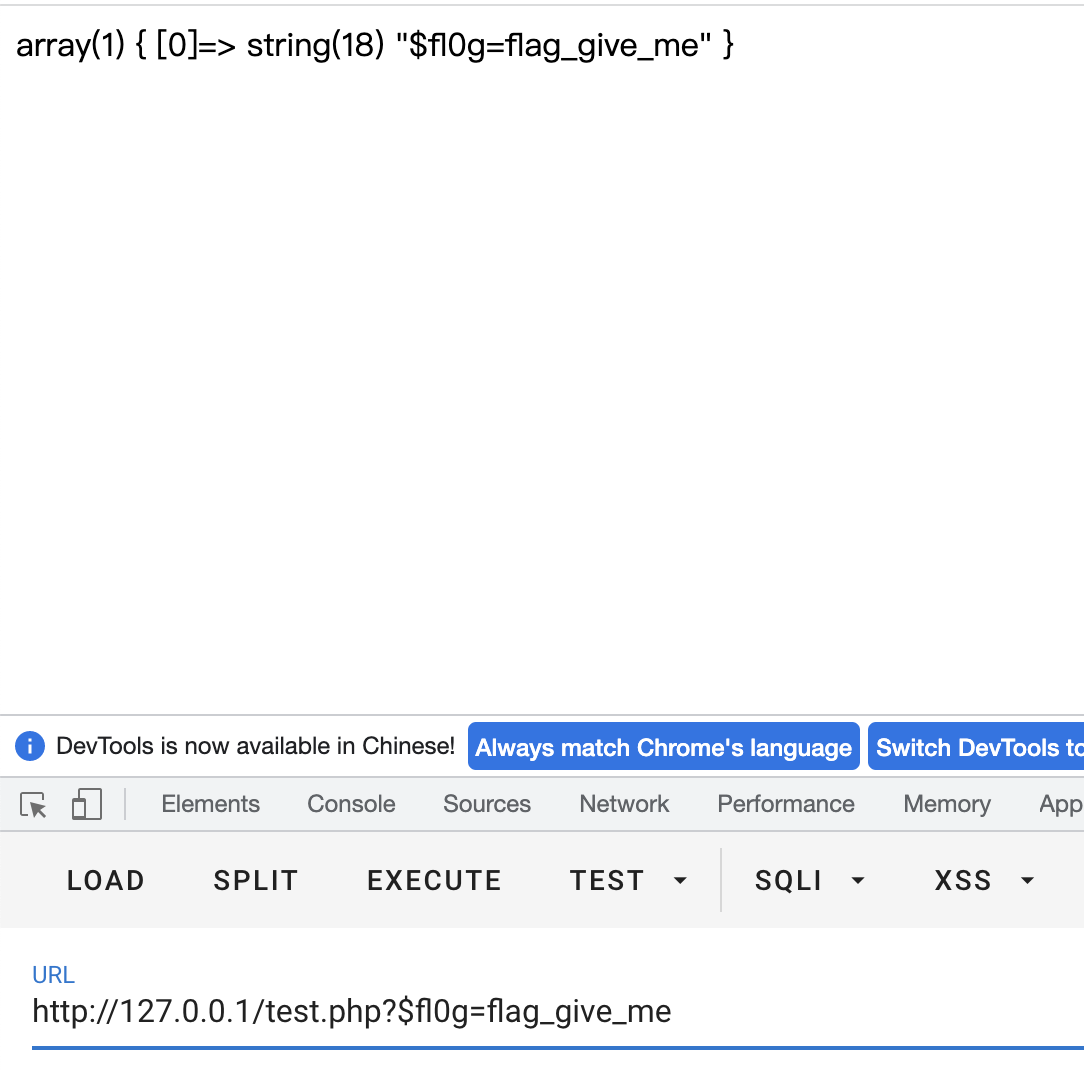Switch to the Sources tab

click(486, 804)
